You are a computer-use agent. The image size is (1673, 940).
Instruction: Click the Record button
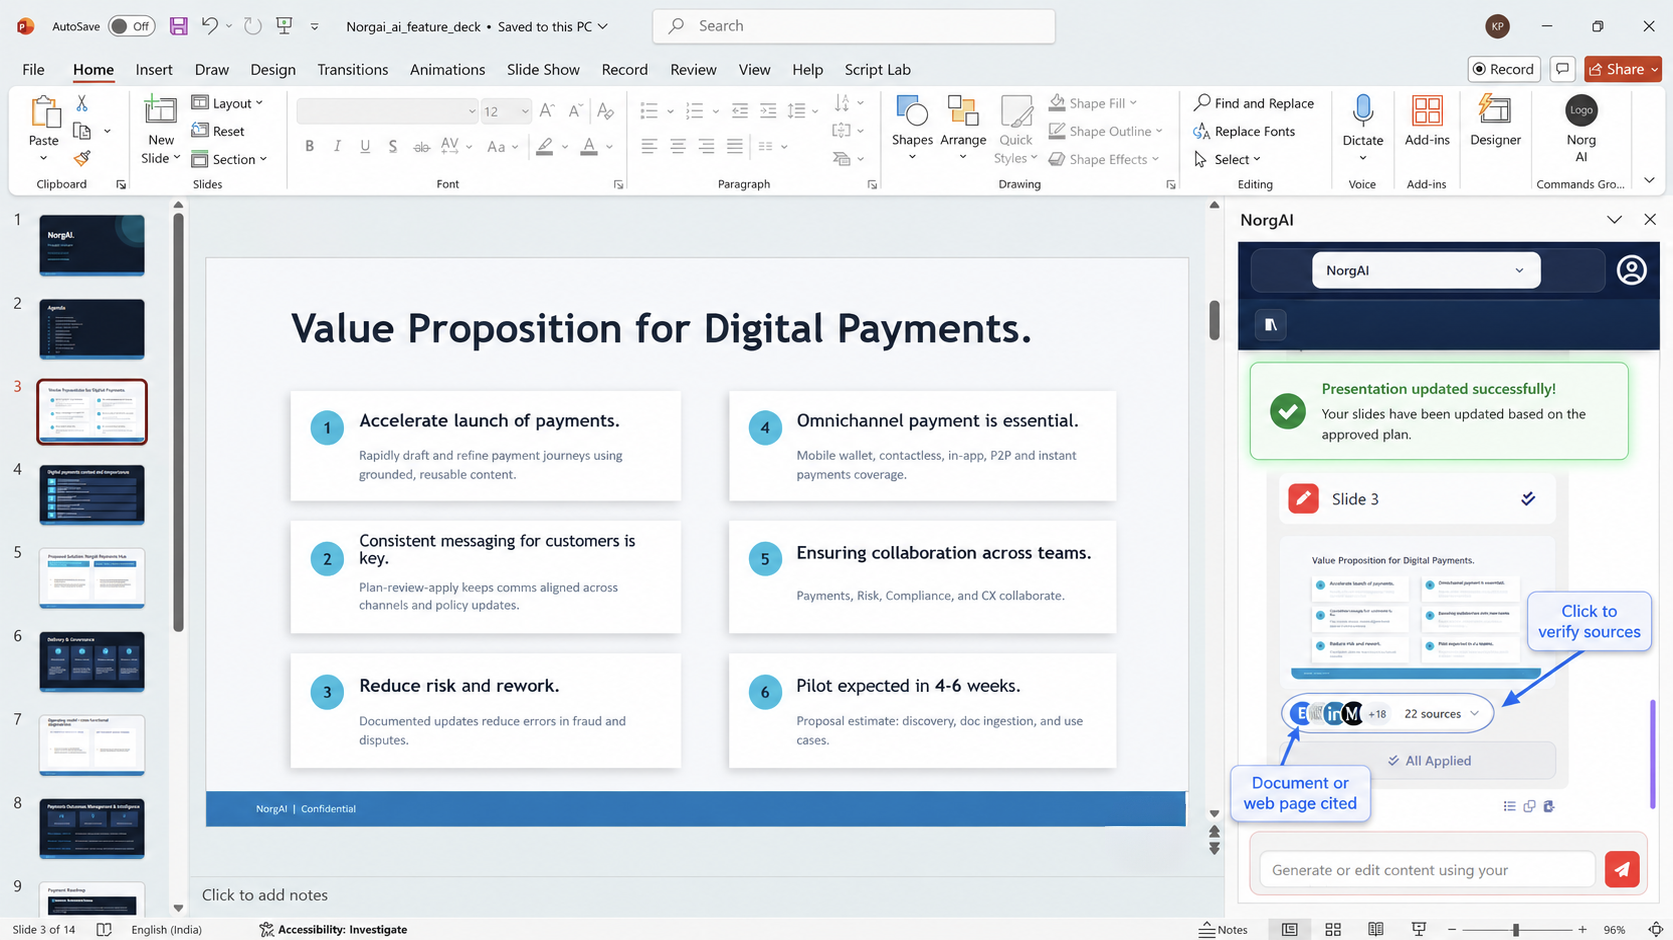[x=1504, y=69]
